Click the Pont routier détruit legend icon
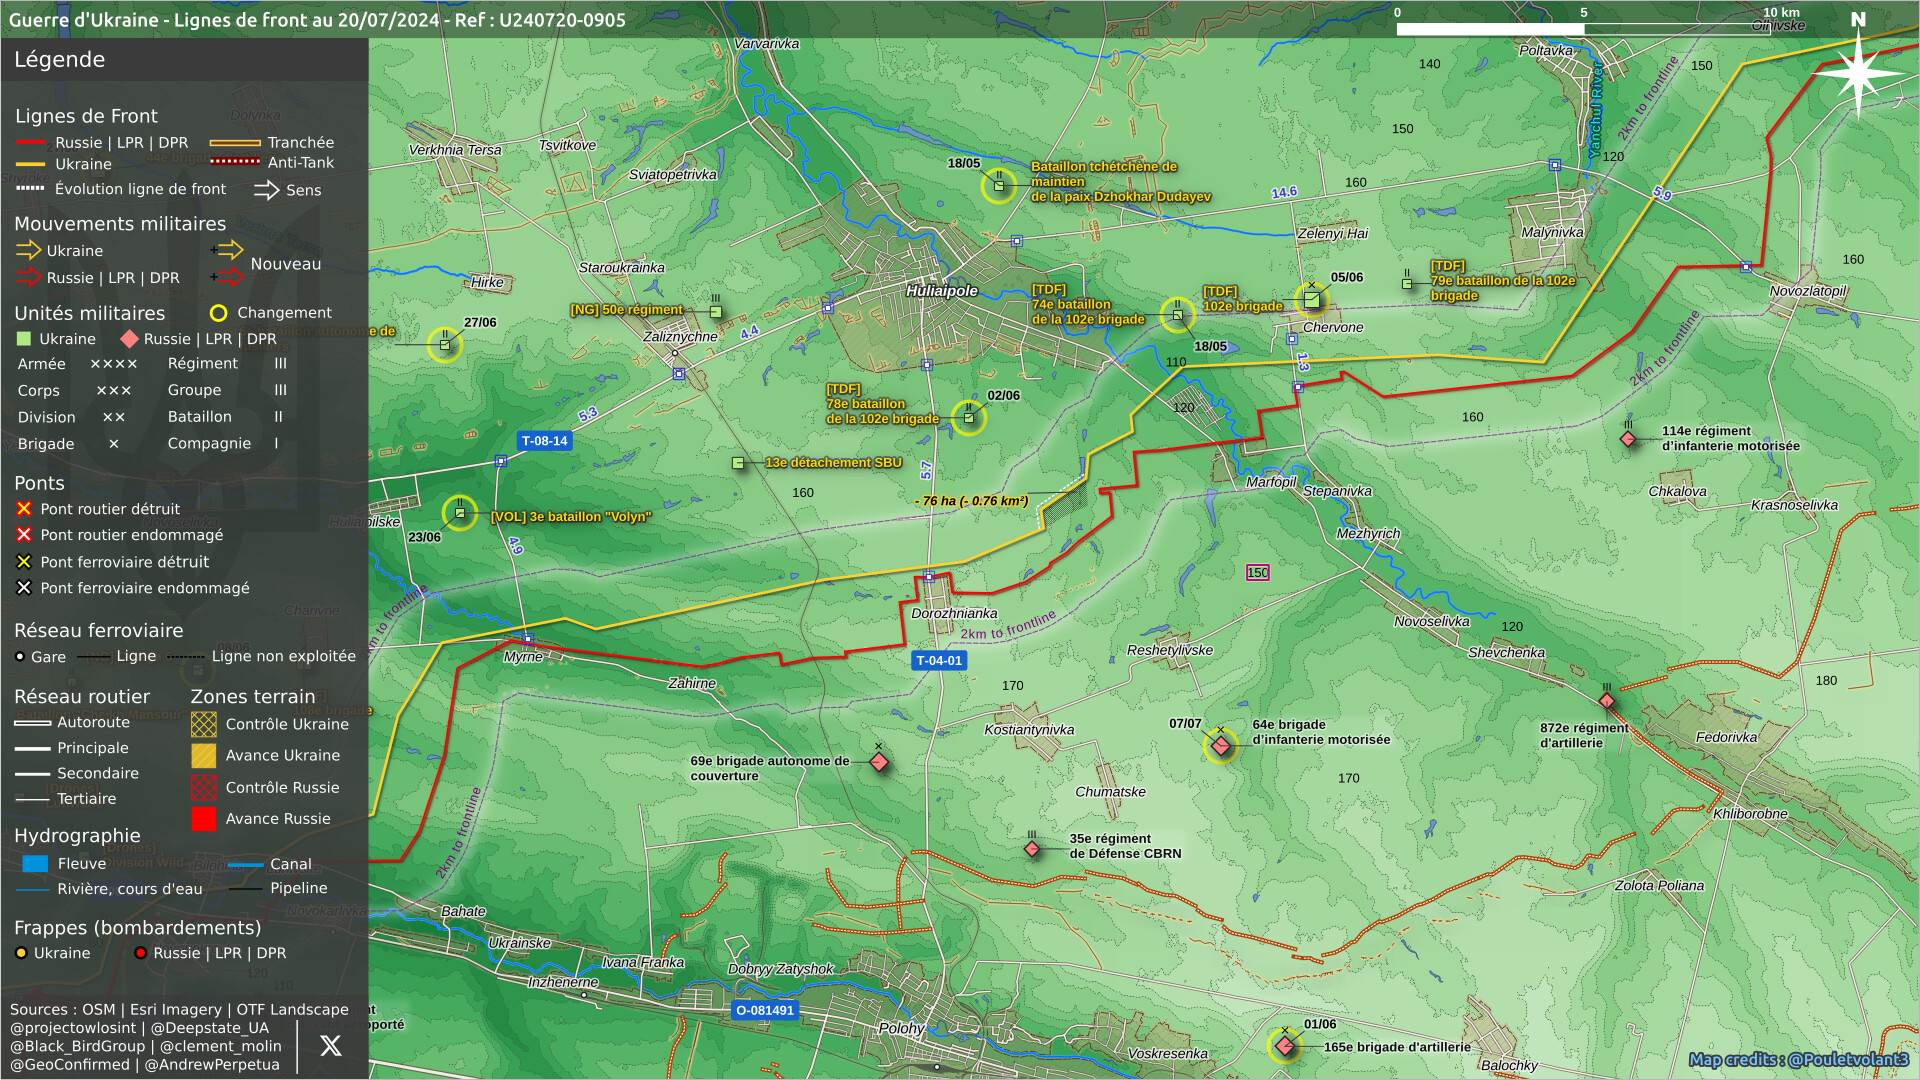The width and height of the screenshot is (1920, 1080). pos(24,509)
